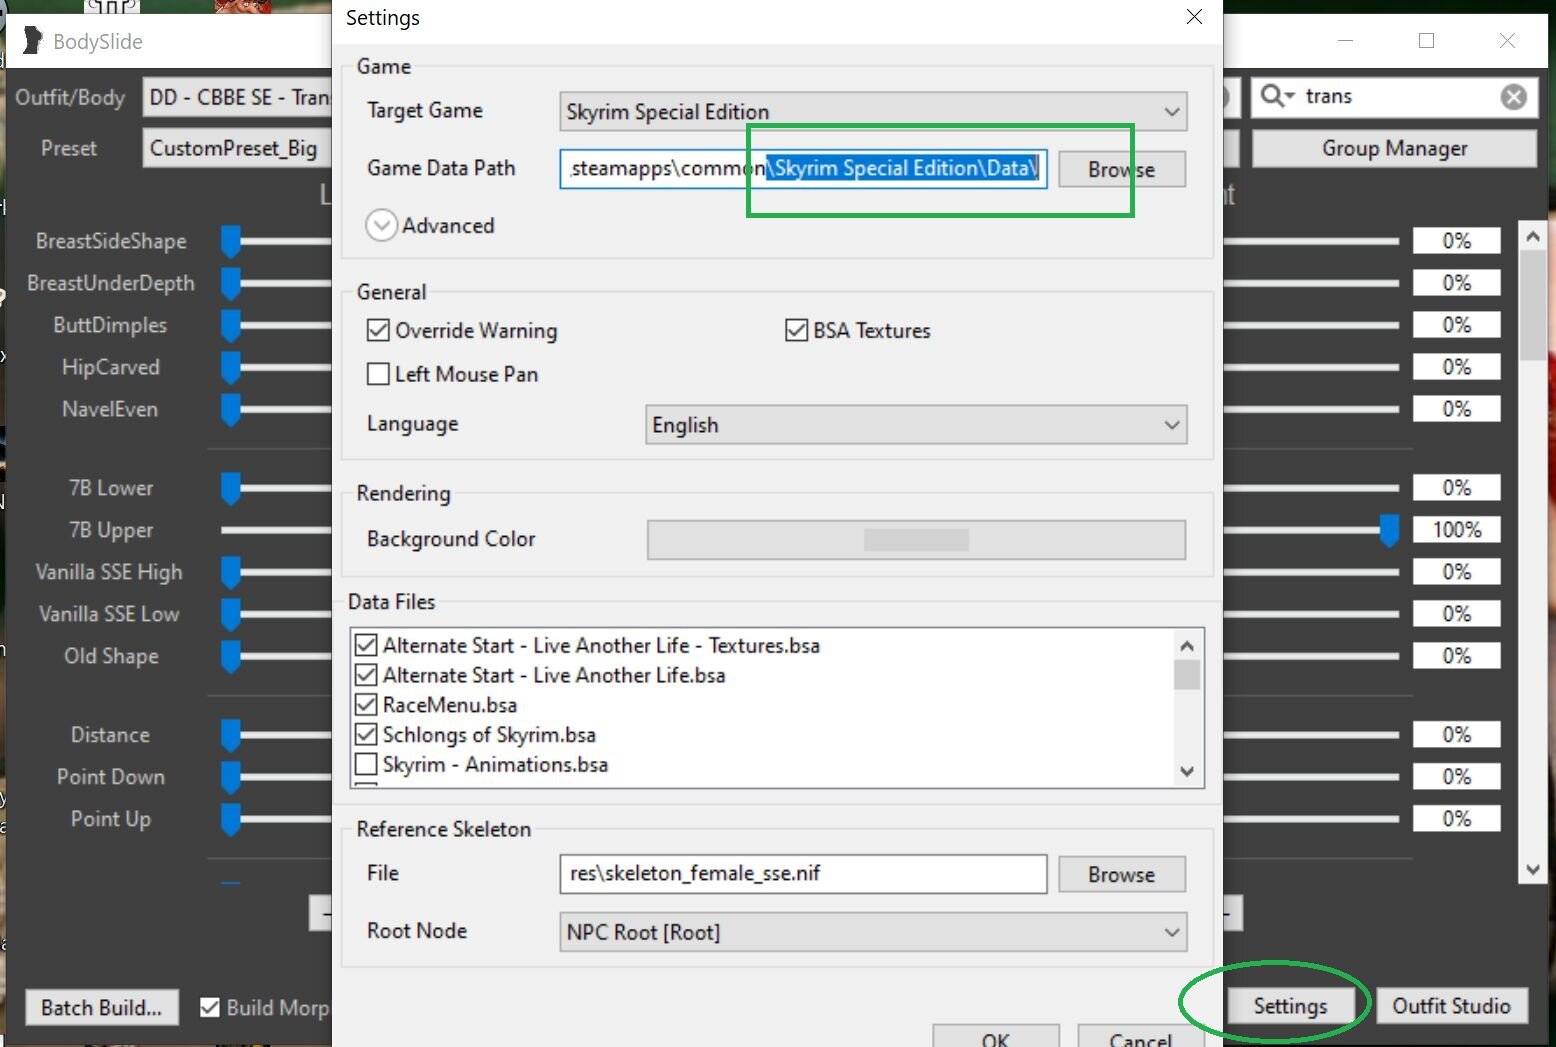Open the Target Game dropdown

click(x=873, y=111)
